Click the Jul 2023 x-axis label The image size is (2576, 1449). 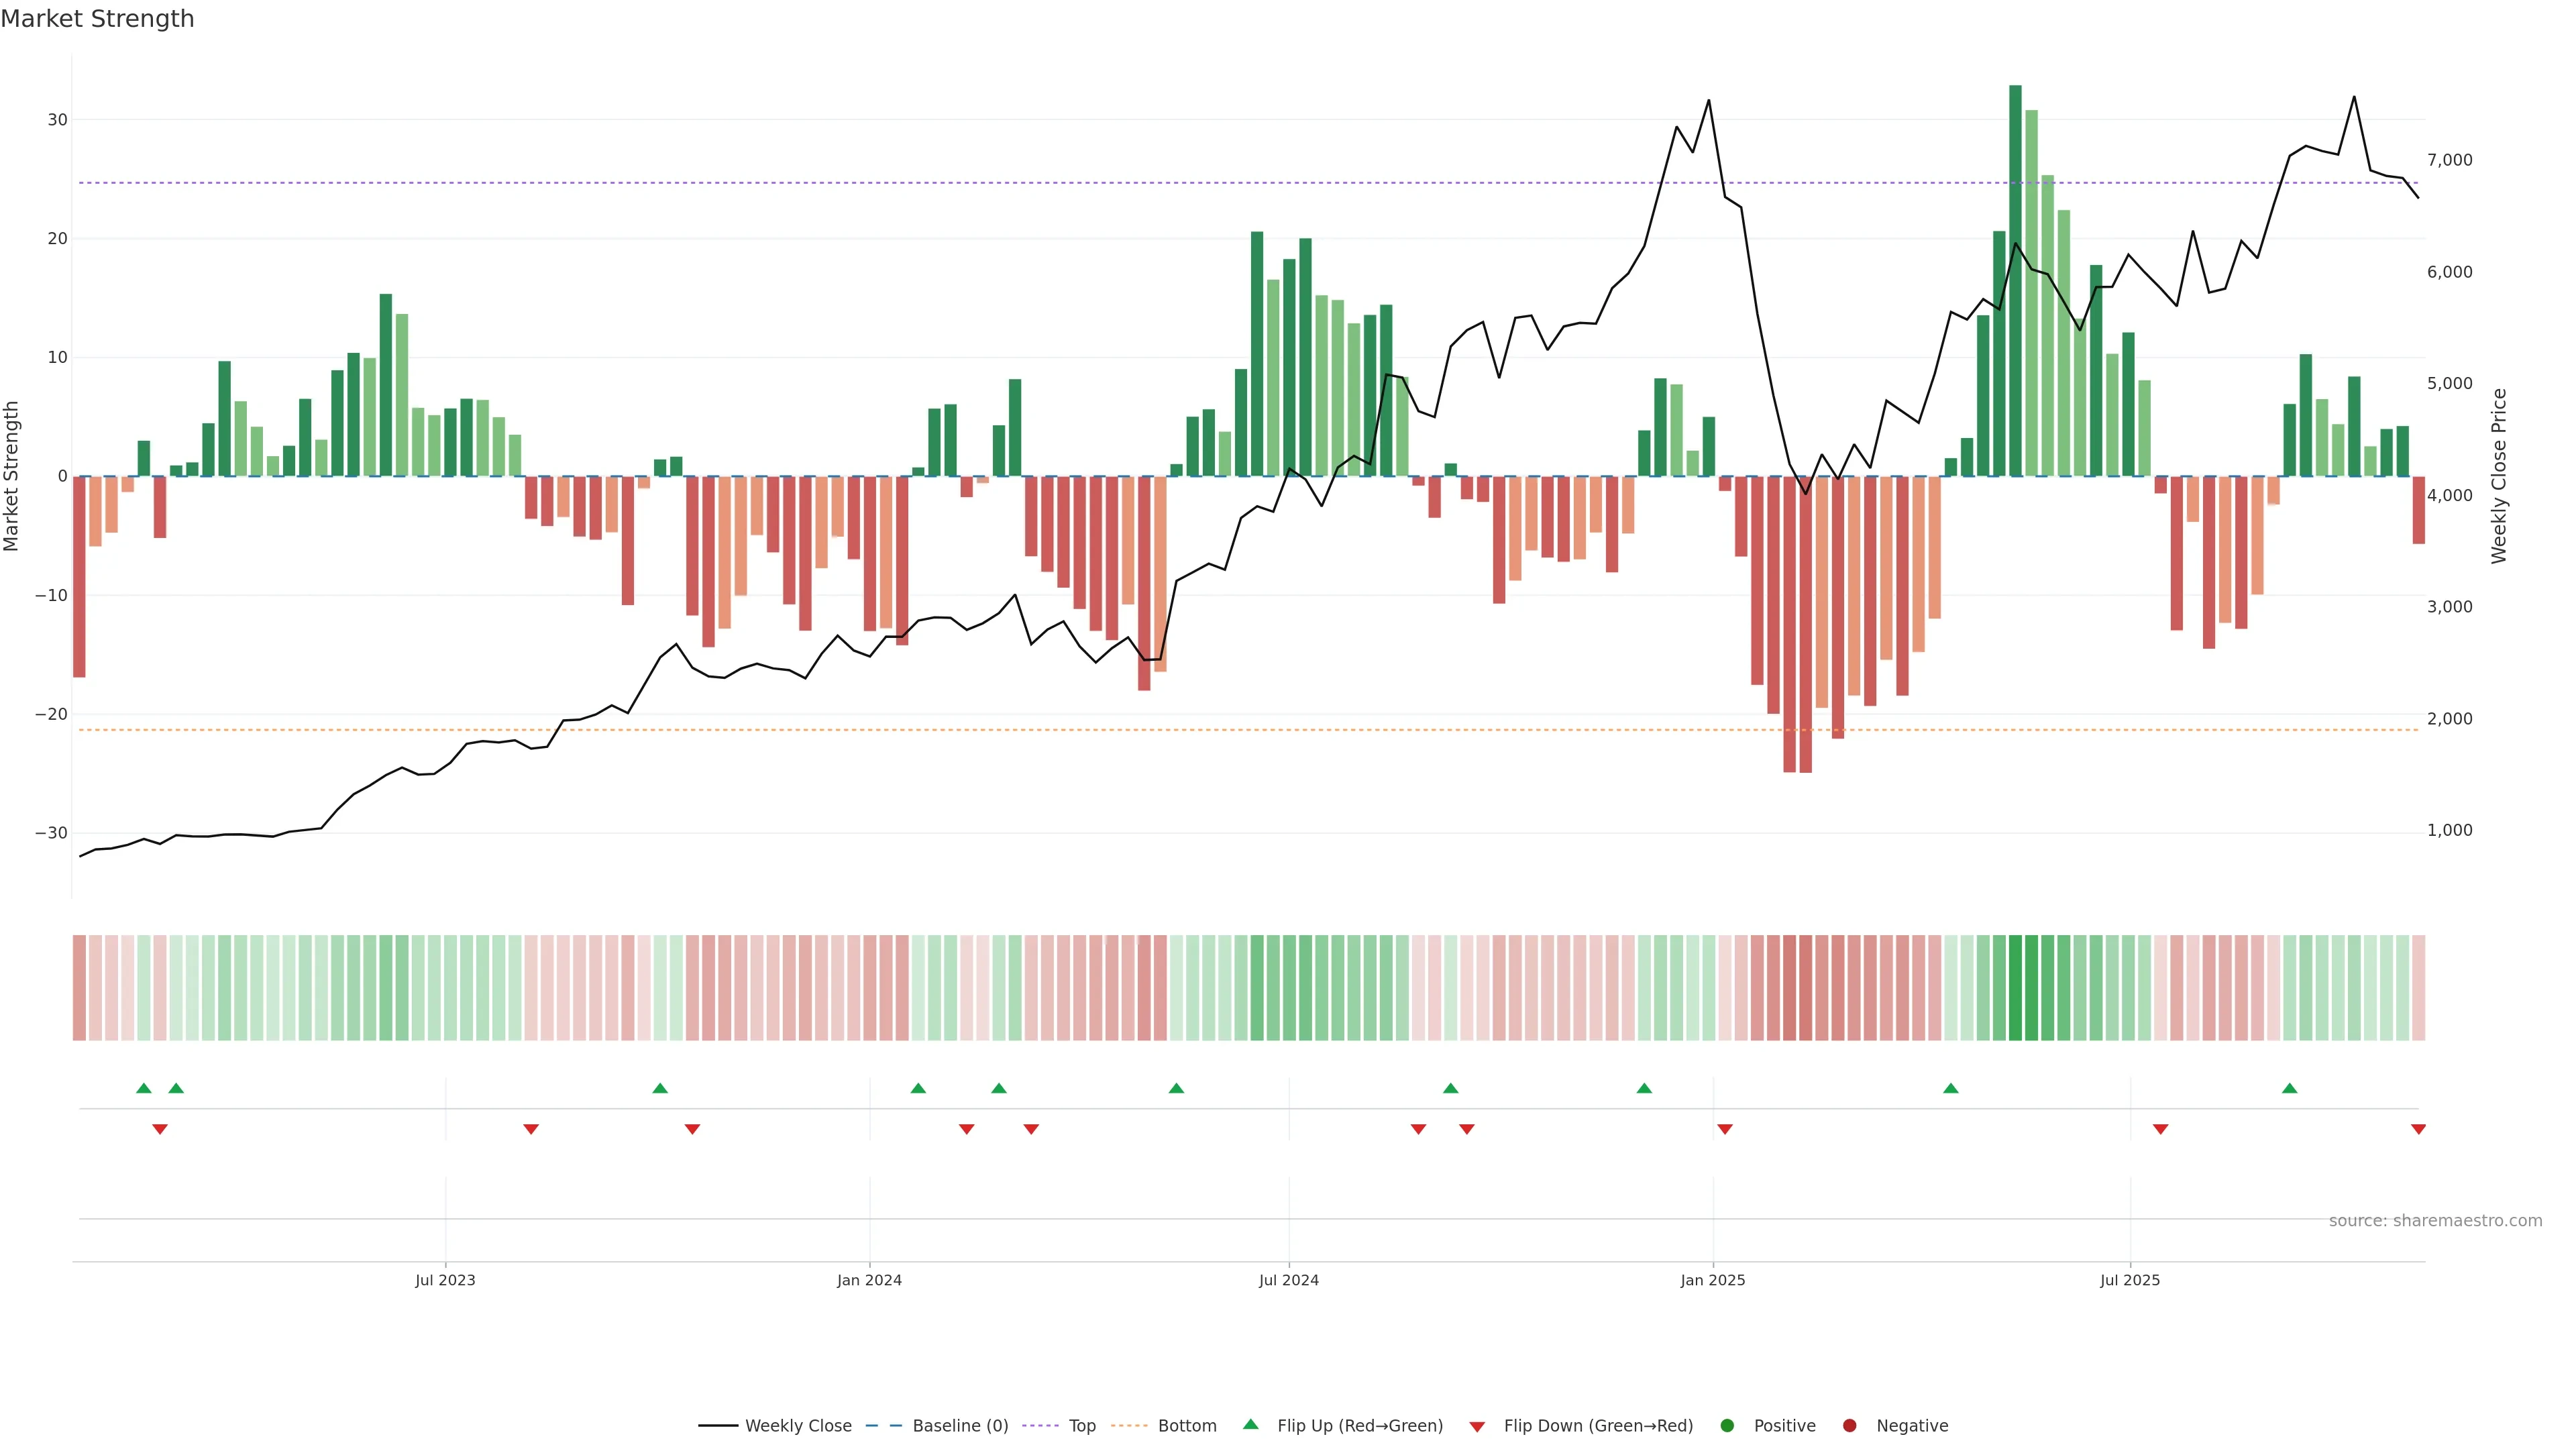(x=445, y=1280)
